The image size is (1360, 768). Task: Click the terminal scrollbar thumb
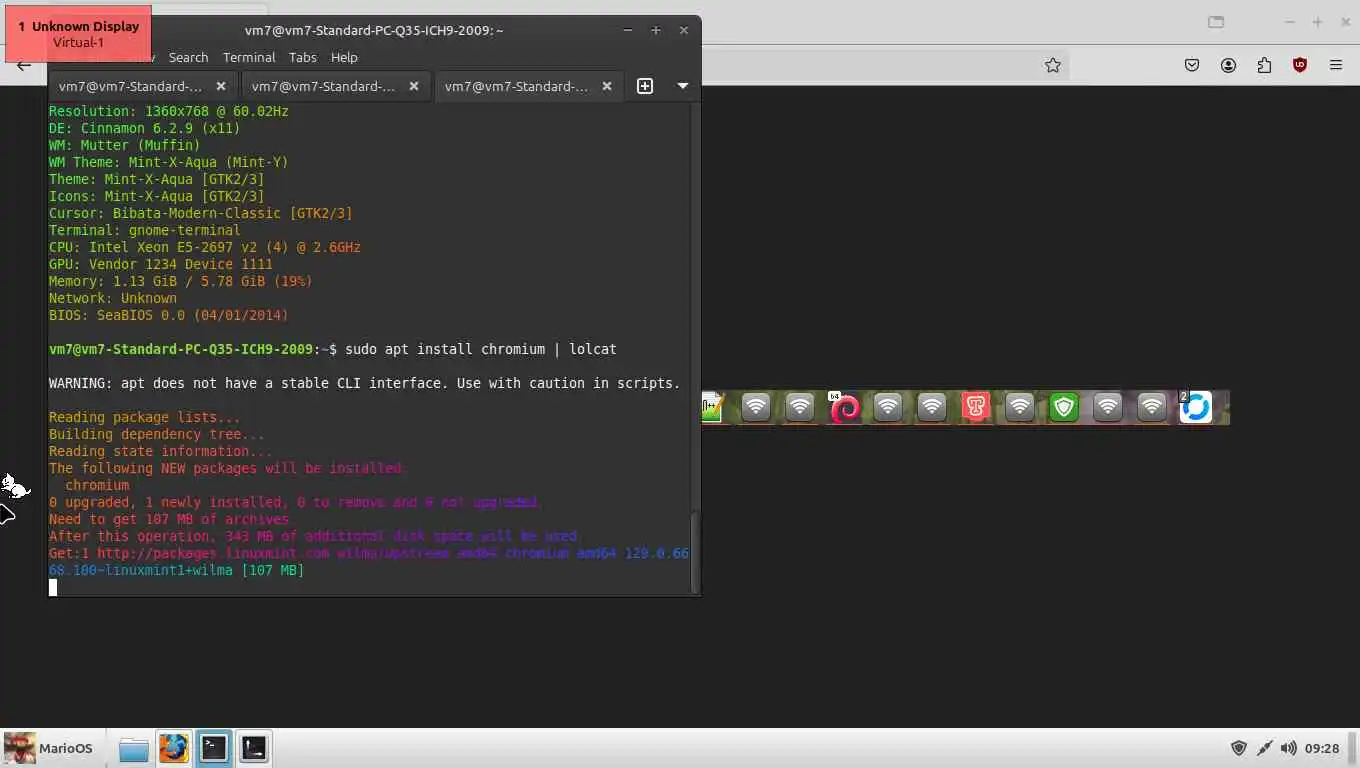pos(694,552)
